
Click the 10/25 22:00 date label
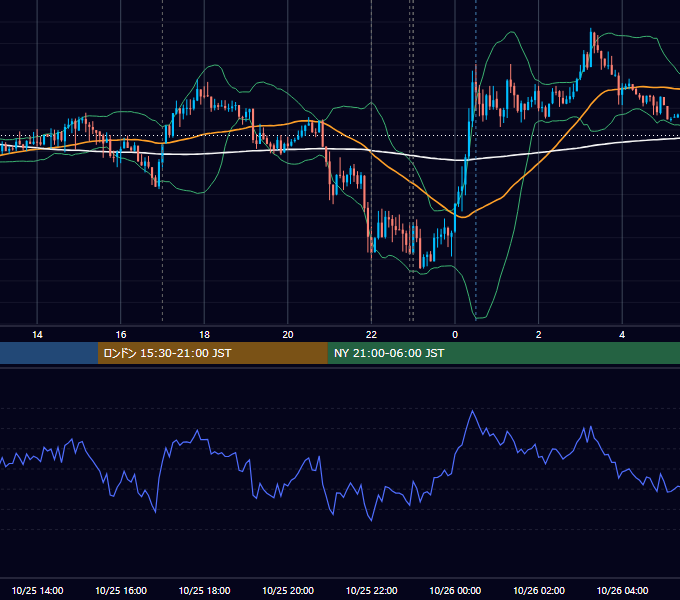coord(371,590)
